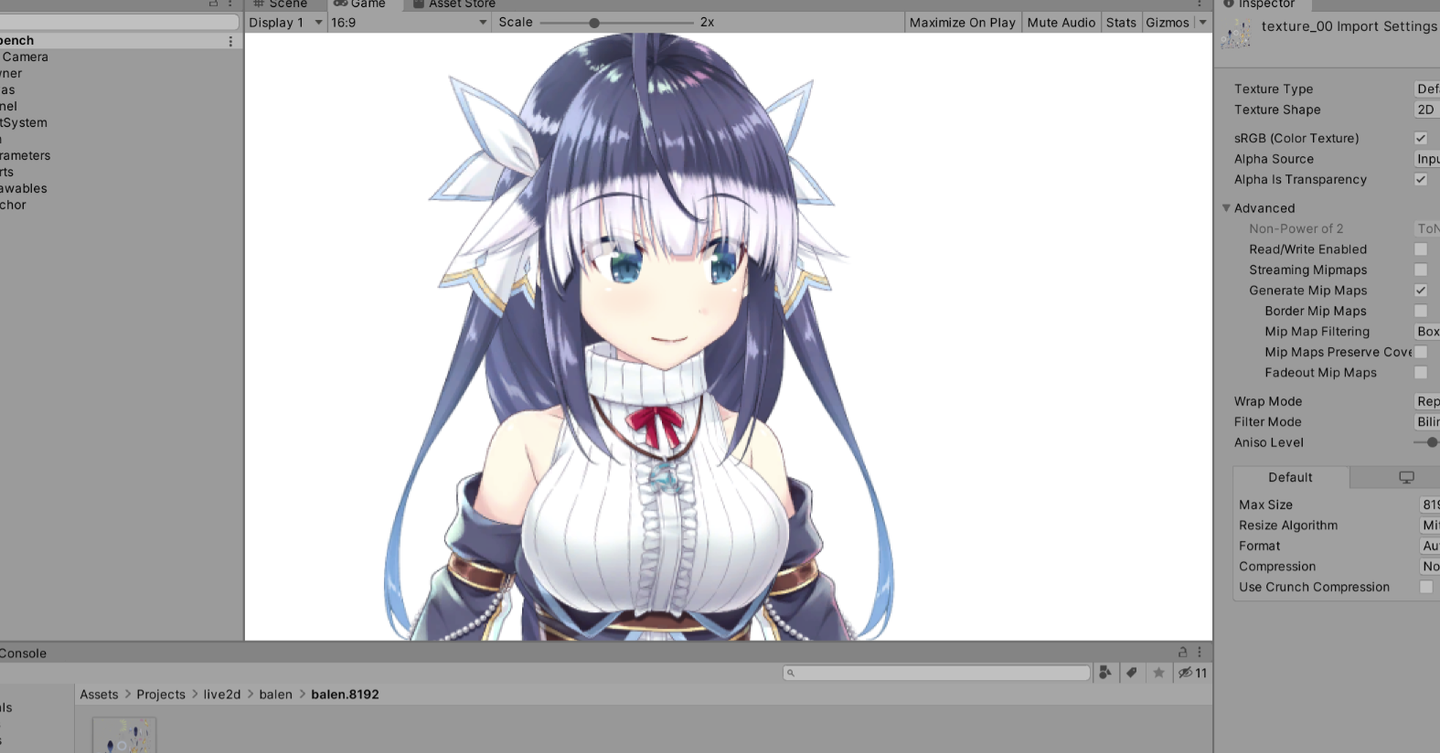Open the texture Format dropdown

point(1429,546)
